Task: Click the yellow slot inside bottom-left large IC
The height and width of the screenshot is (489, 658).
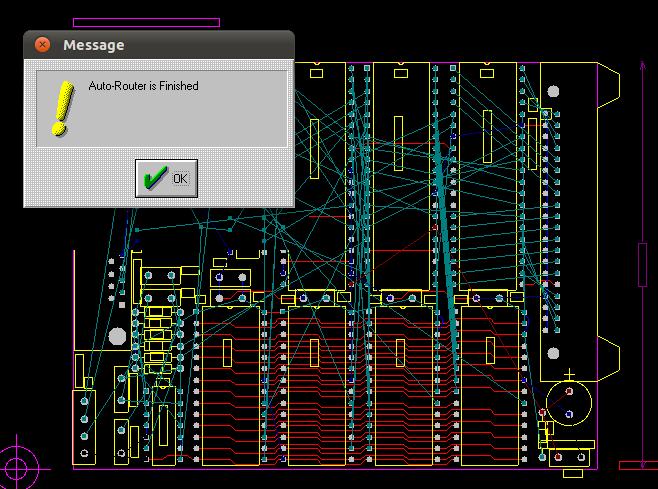Action: [x=227, y=351]
